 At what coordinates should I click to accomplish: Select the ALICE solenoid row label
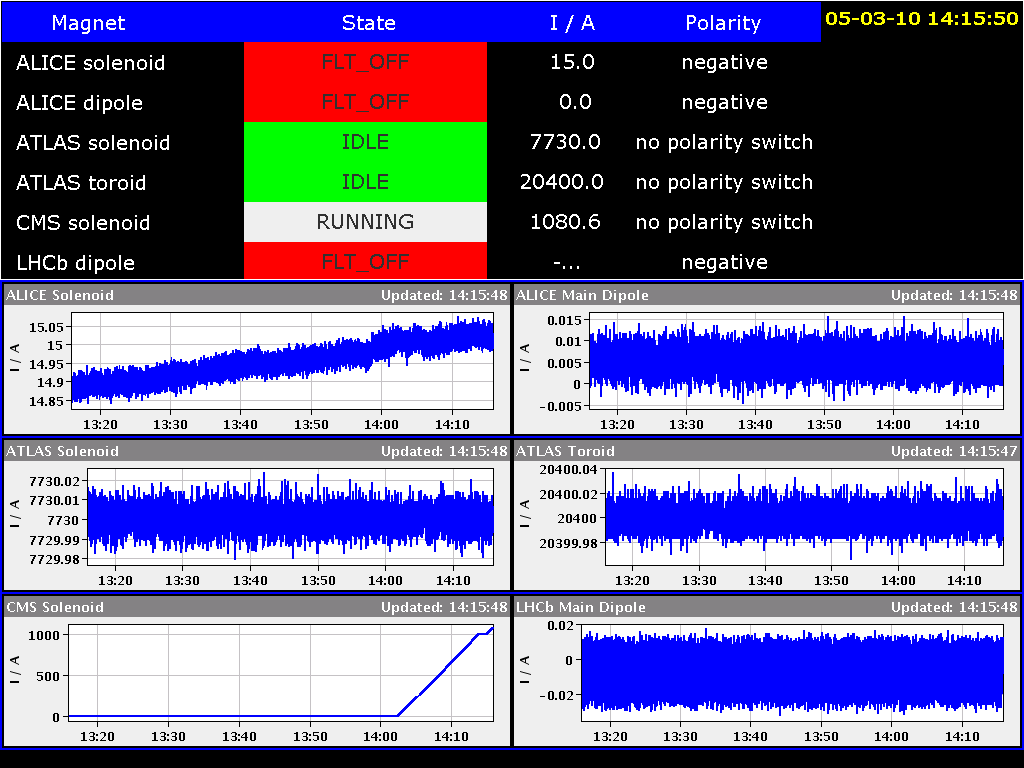tap(90, 63)
